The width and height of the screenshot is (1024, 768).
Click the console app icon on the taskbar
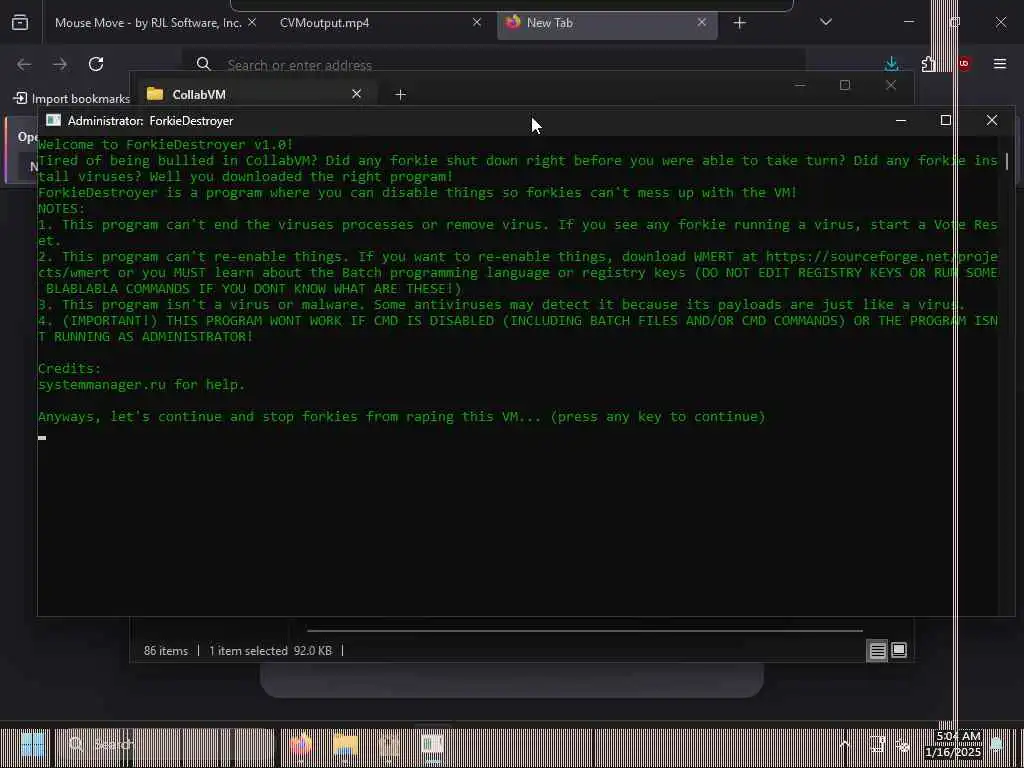(432, 744)
